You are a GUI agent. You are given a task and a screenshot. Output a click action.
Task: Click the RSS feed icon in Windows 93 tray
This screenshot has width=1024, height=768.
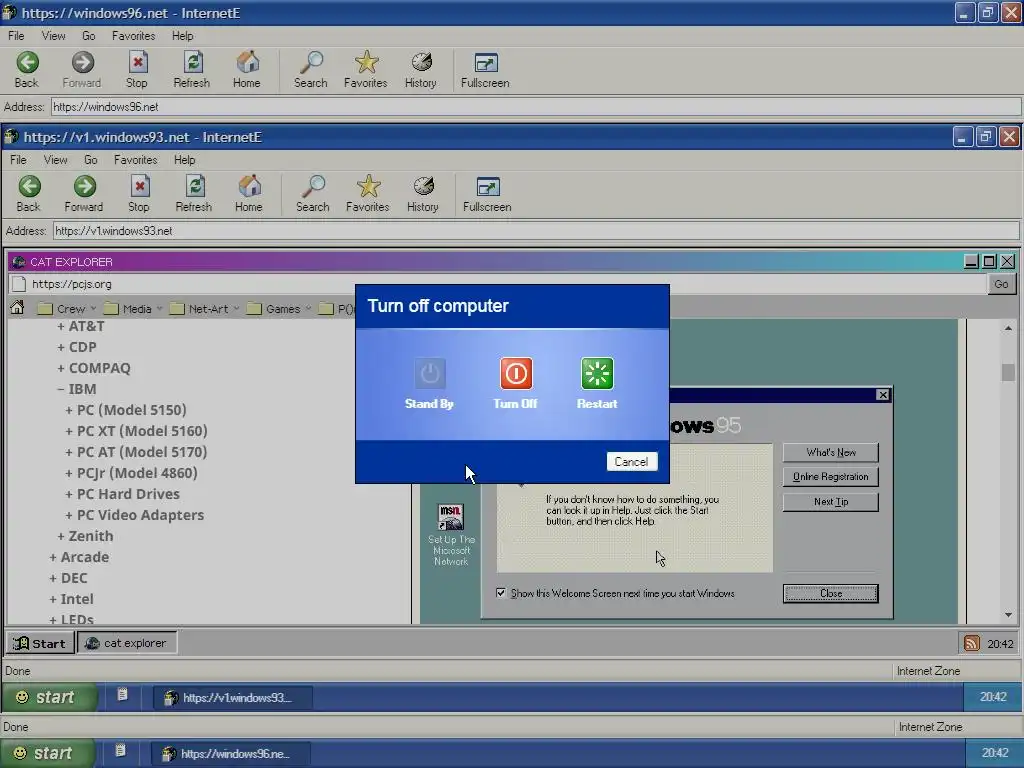point(972,643)
